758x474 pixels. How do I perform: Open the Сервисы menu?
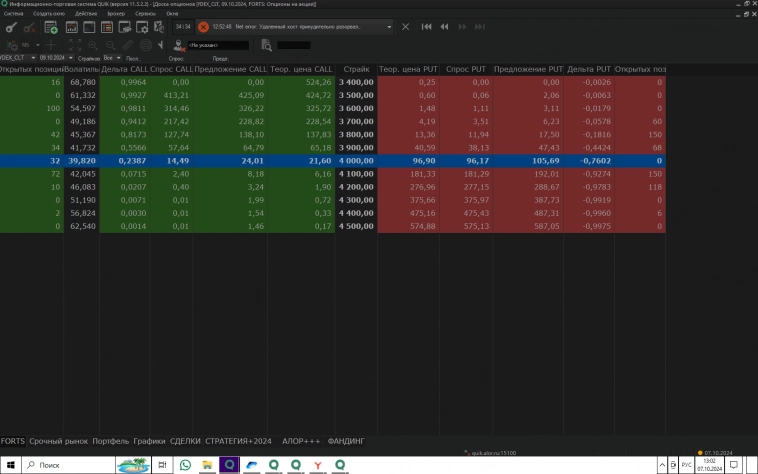145,14
